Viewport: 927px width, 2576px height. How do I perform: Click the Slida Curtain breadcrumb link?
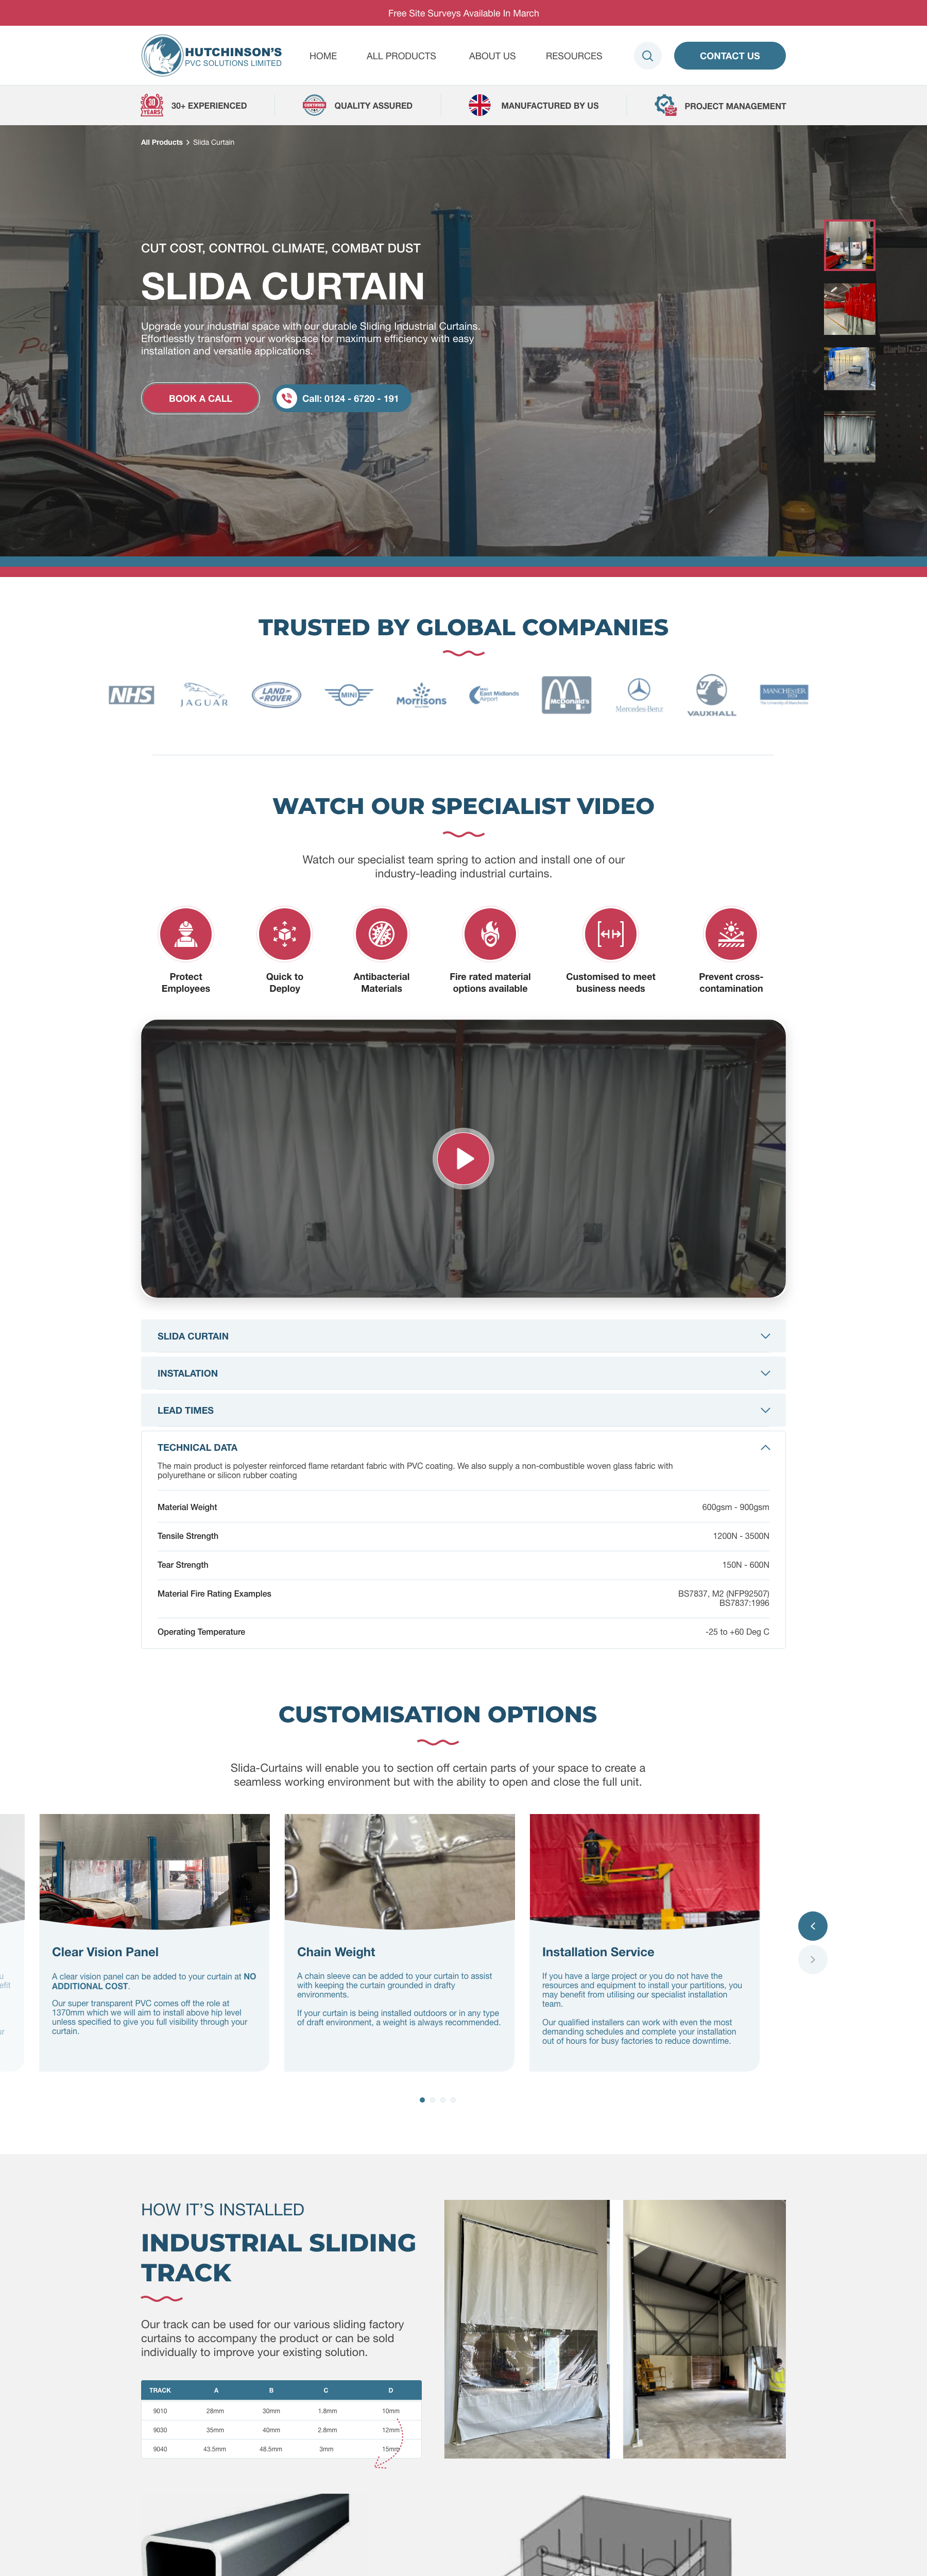[x=214, y=142]
